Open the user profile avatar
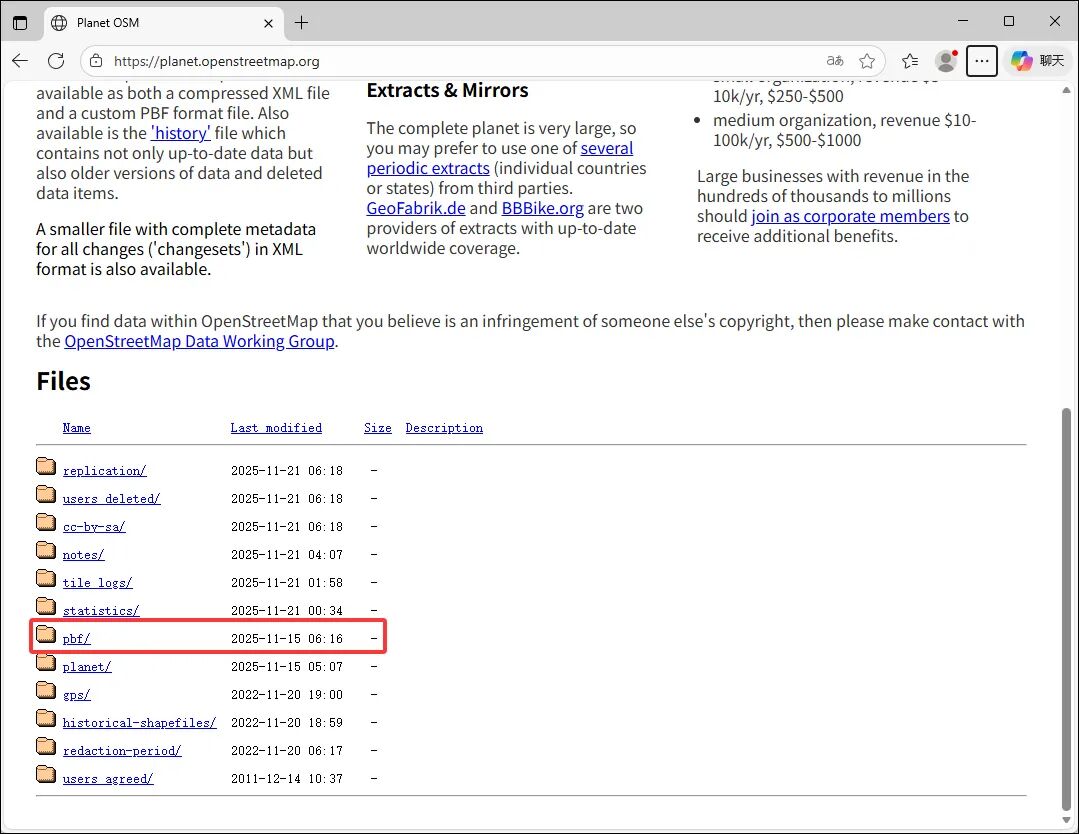This screenshot has height=834, width=1079. 946,61
